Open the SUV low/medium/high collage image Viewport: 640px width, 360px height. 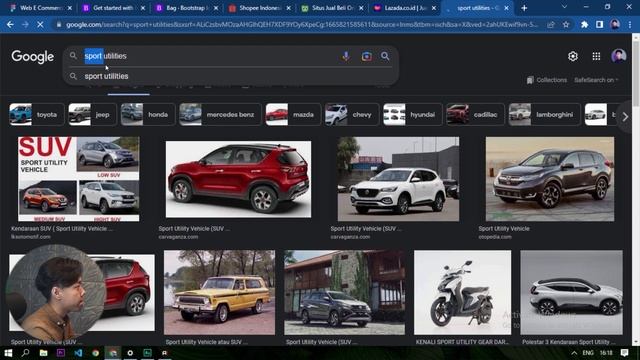pos(78,179)
